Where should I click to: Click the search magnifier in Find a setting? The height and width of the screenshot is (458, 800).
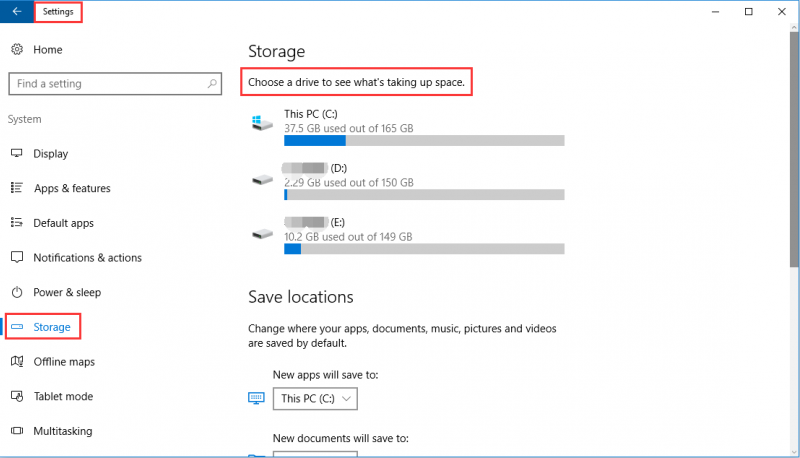(212, 83)
